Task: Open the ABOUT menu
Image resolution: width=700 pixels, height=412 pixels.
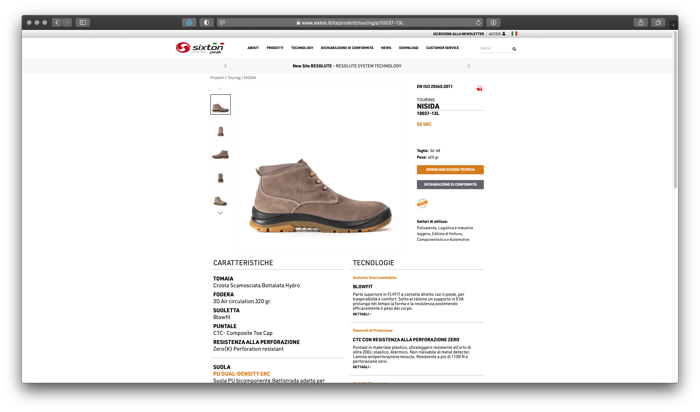Action: click(253, 48)
